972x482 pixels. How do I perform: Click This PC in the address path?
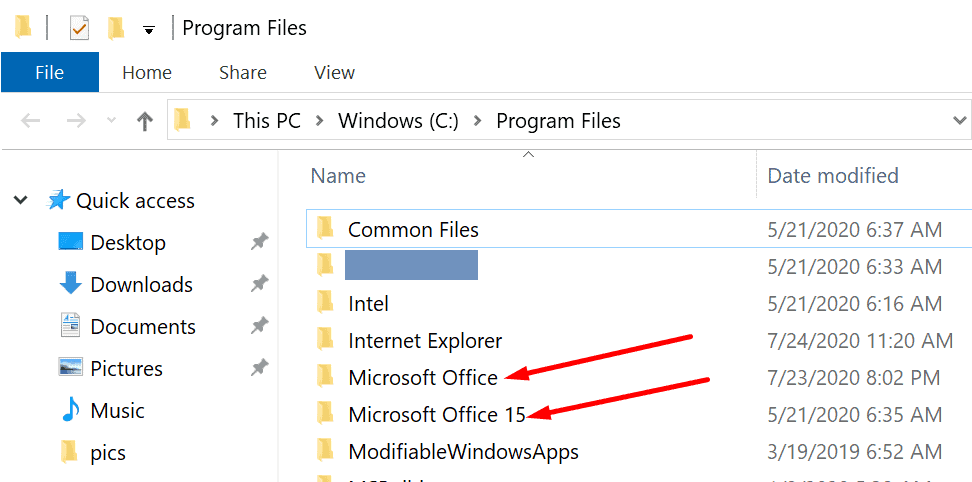[x=267, y=121]
